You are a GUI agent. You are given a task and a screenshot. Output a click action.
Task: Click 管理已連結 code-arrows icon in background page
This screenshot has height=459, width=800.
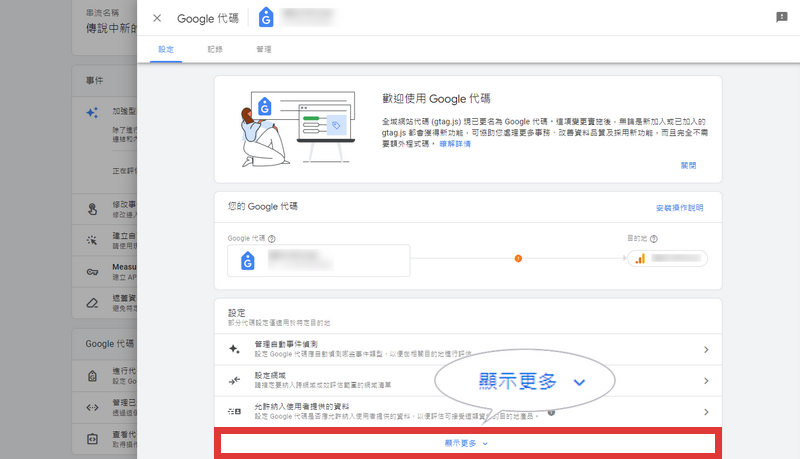point(92,407)
